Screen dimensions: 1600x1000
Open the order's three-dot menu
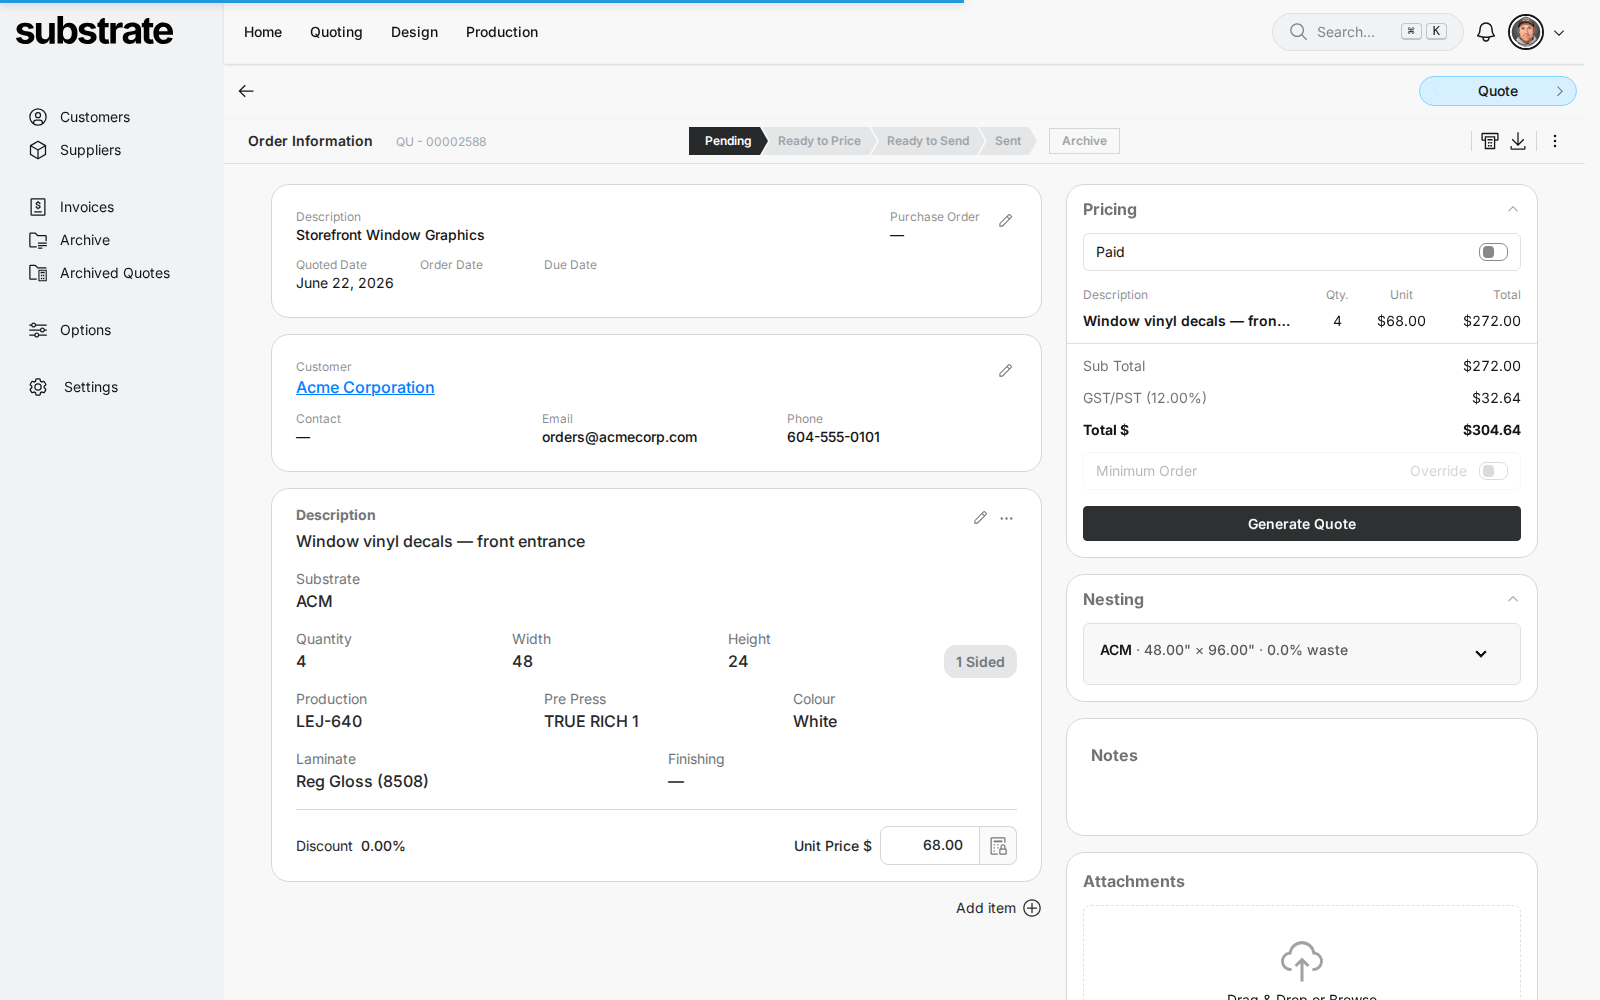click(1555, 141)
